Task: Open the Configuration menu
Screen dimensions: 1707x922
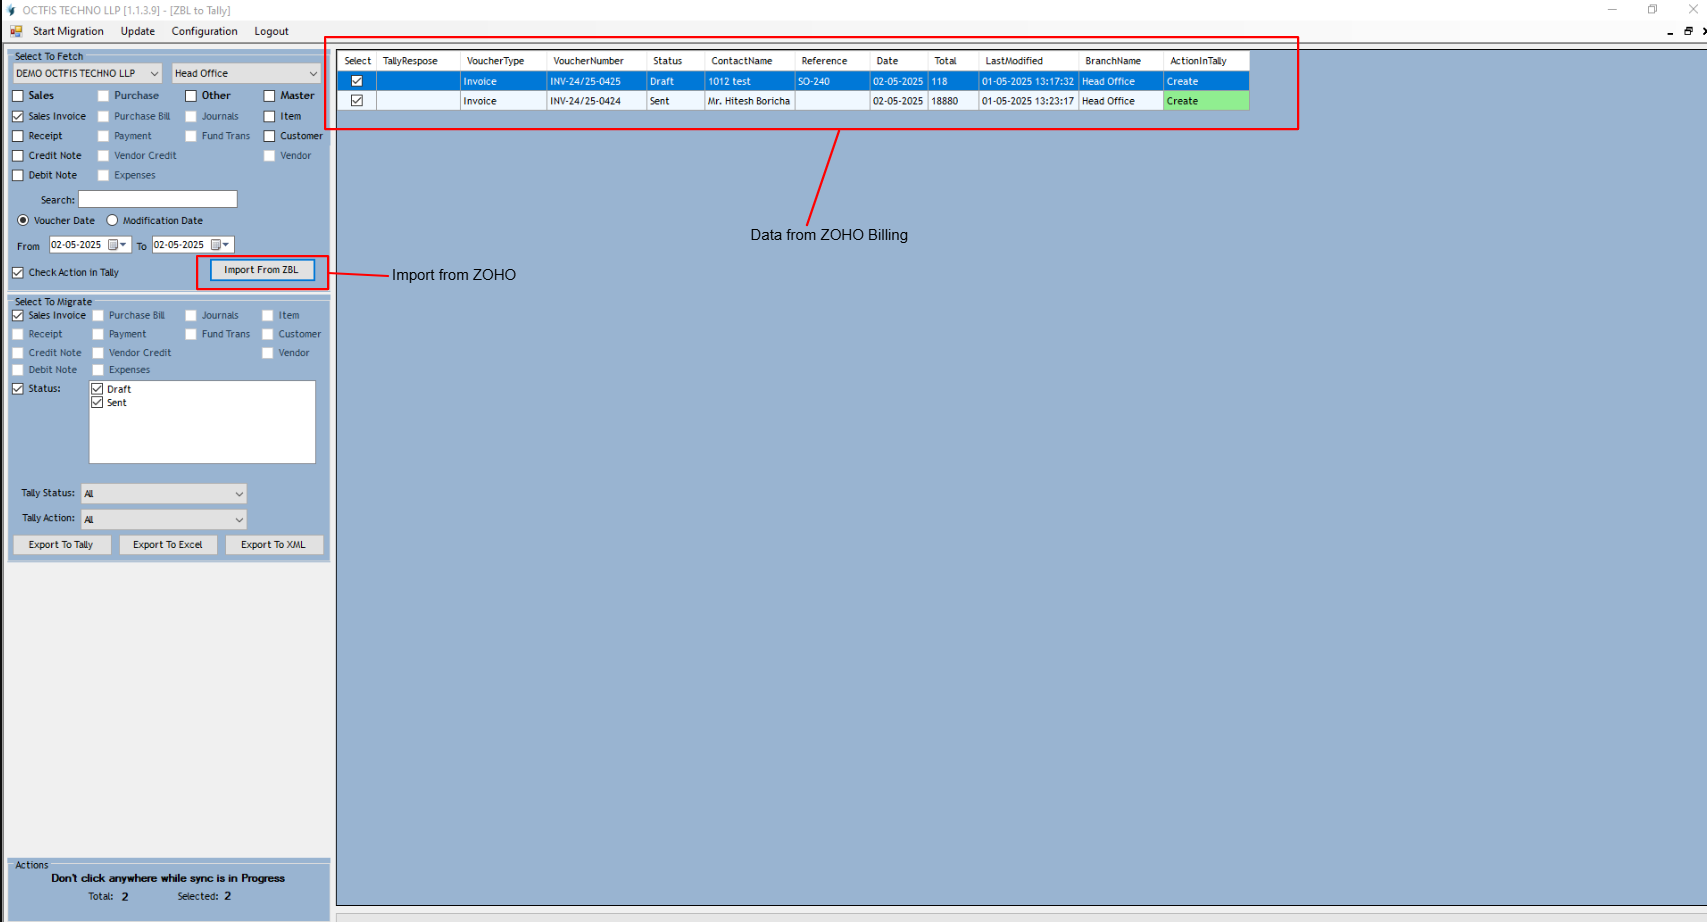Action: tap(204, 31)
